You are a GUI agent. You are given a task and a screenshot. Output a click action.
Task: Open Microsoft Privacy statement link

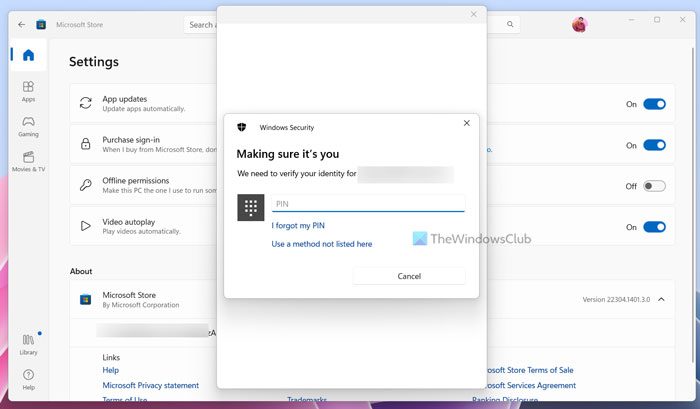click(x=150, y=385)
